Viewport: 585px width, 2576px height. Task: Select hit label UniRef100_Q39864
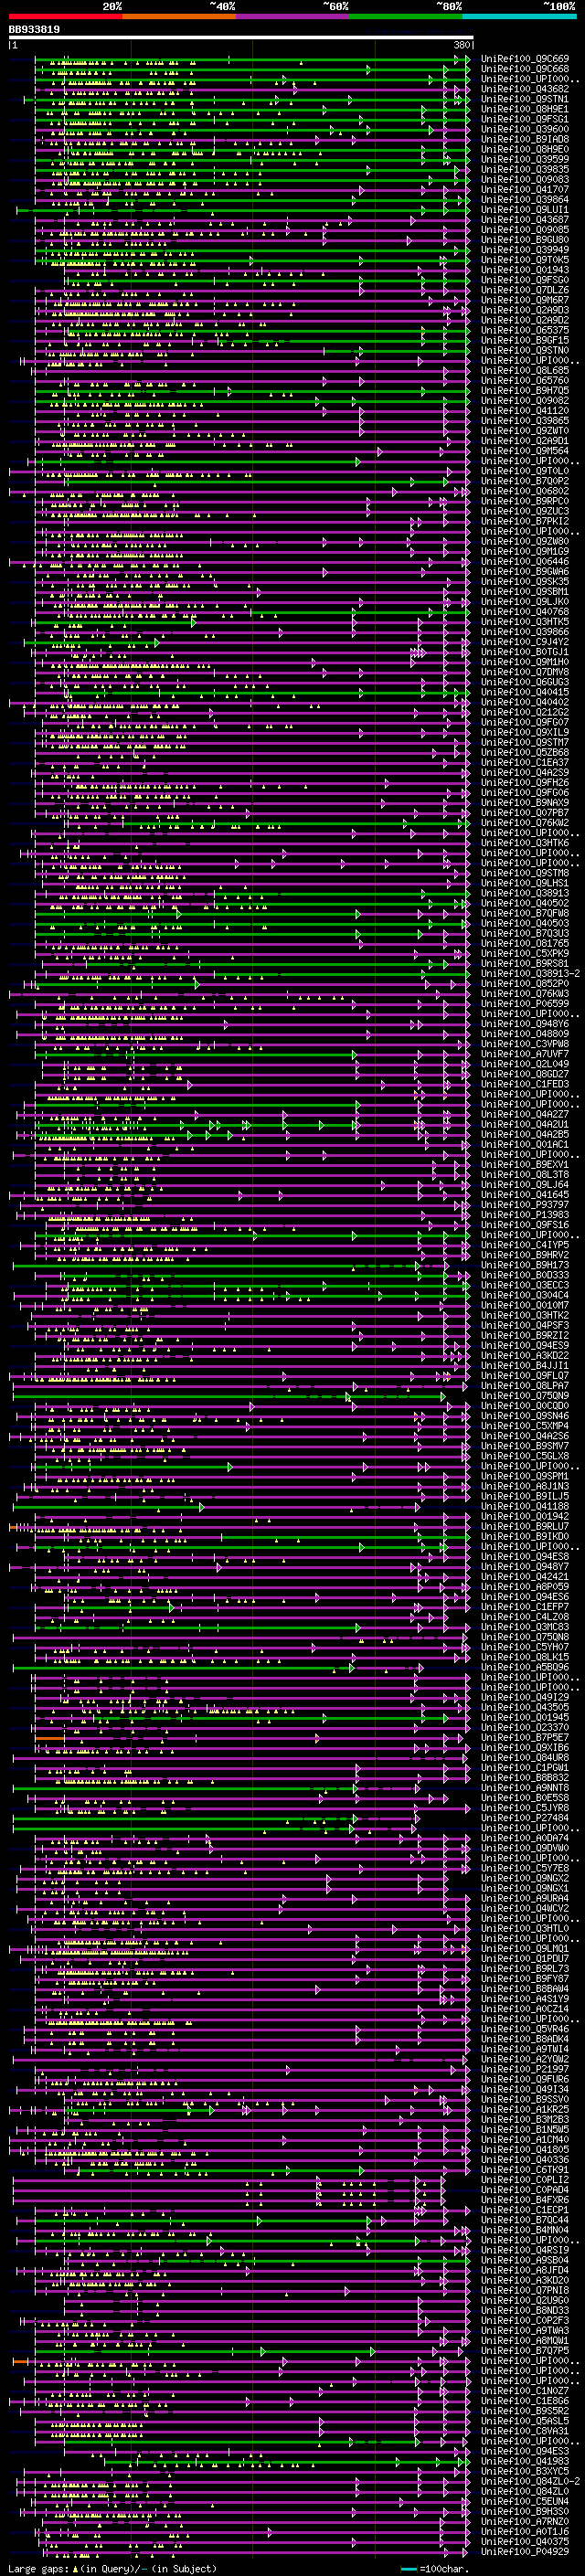pyautogui.click(x=525, y=200)
